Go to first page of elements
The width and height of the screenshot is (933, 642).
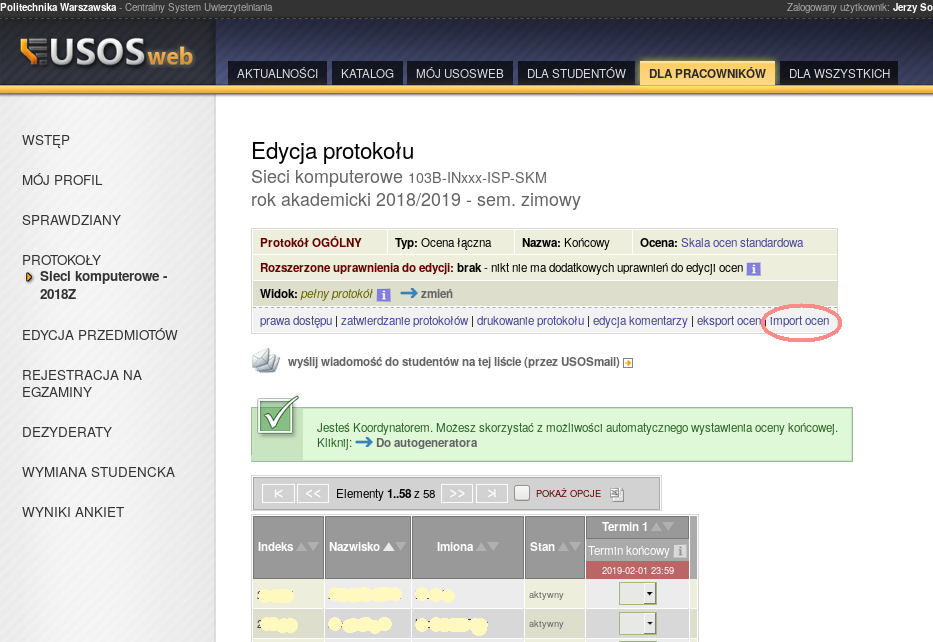pos(277,493)
